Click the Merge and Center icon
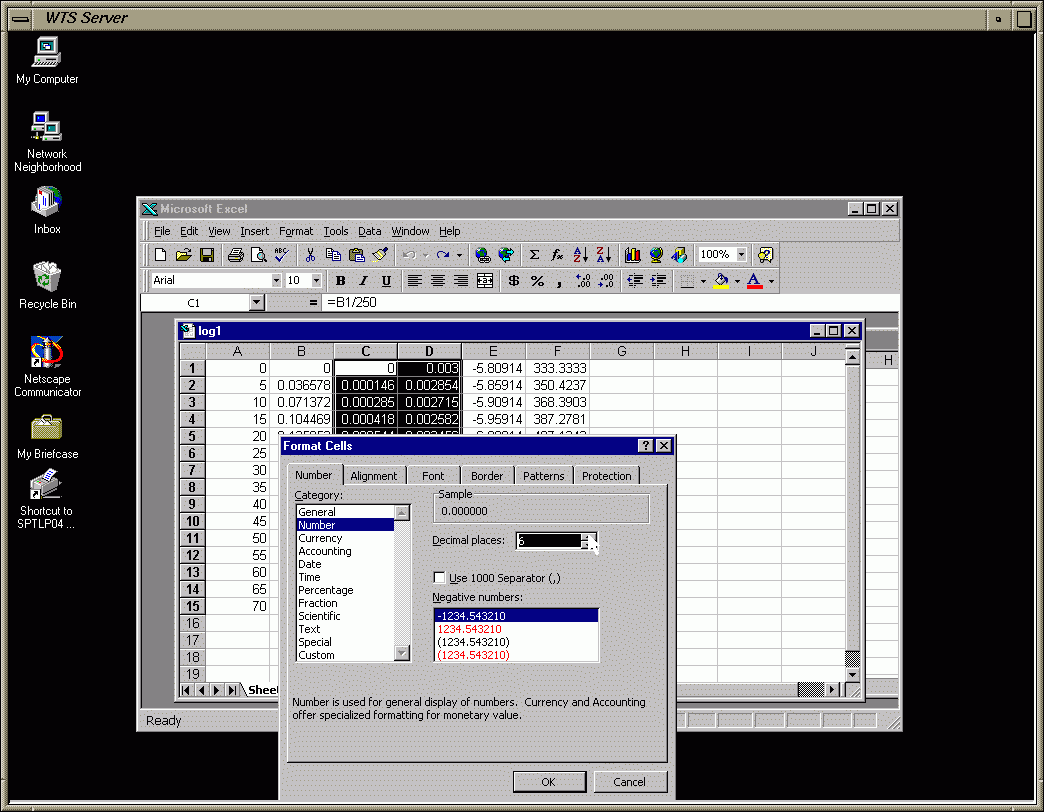Viewport: 1044px width, 812px height. pyautogui.click(x=485, y=281)
